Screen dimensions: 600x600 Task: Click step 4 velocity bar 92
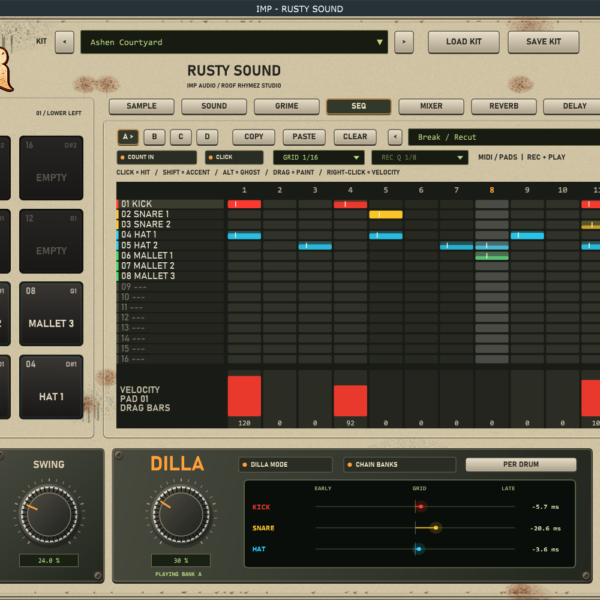coord(350,401)
